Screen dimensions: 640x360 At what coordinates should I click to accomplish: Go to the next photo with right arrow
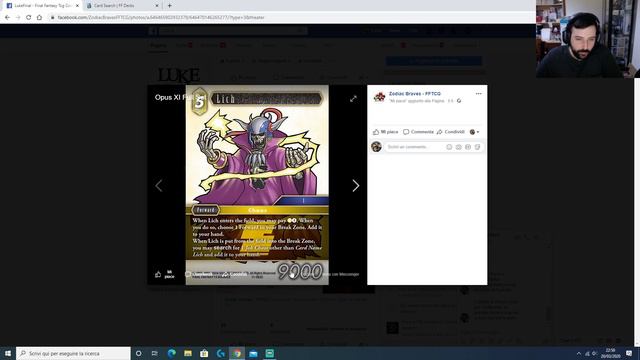point(356,186)
